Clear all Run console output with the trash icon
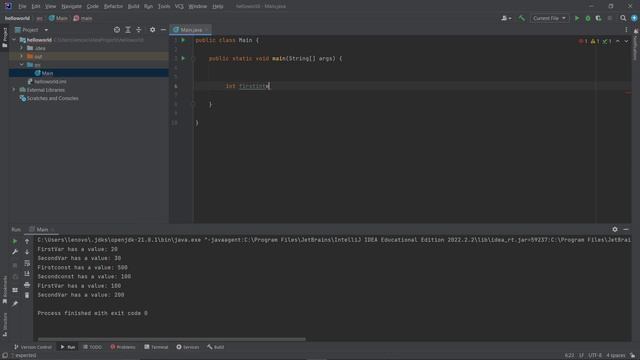 click(27, 295)
